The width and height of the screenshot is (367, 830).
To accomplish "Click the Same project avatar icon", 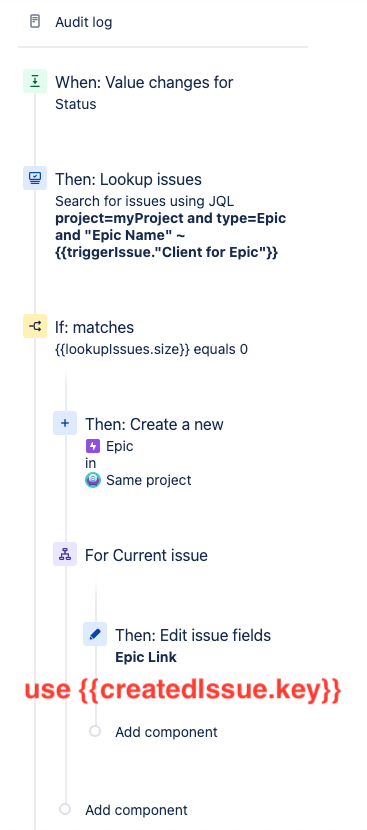I will tap(93, 480).
